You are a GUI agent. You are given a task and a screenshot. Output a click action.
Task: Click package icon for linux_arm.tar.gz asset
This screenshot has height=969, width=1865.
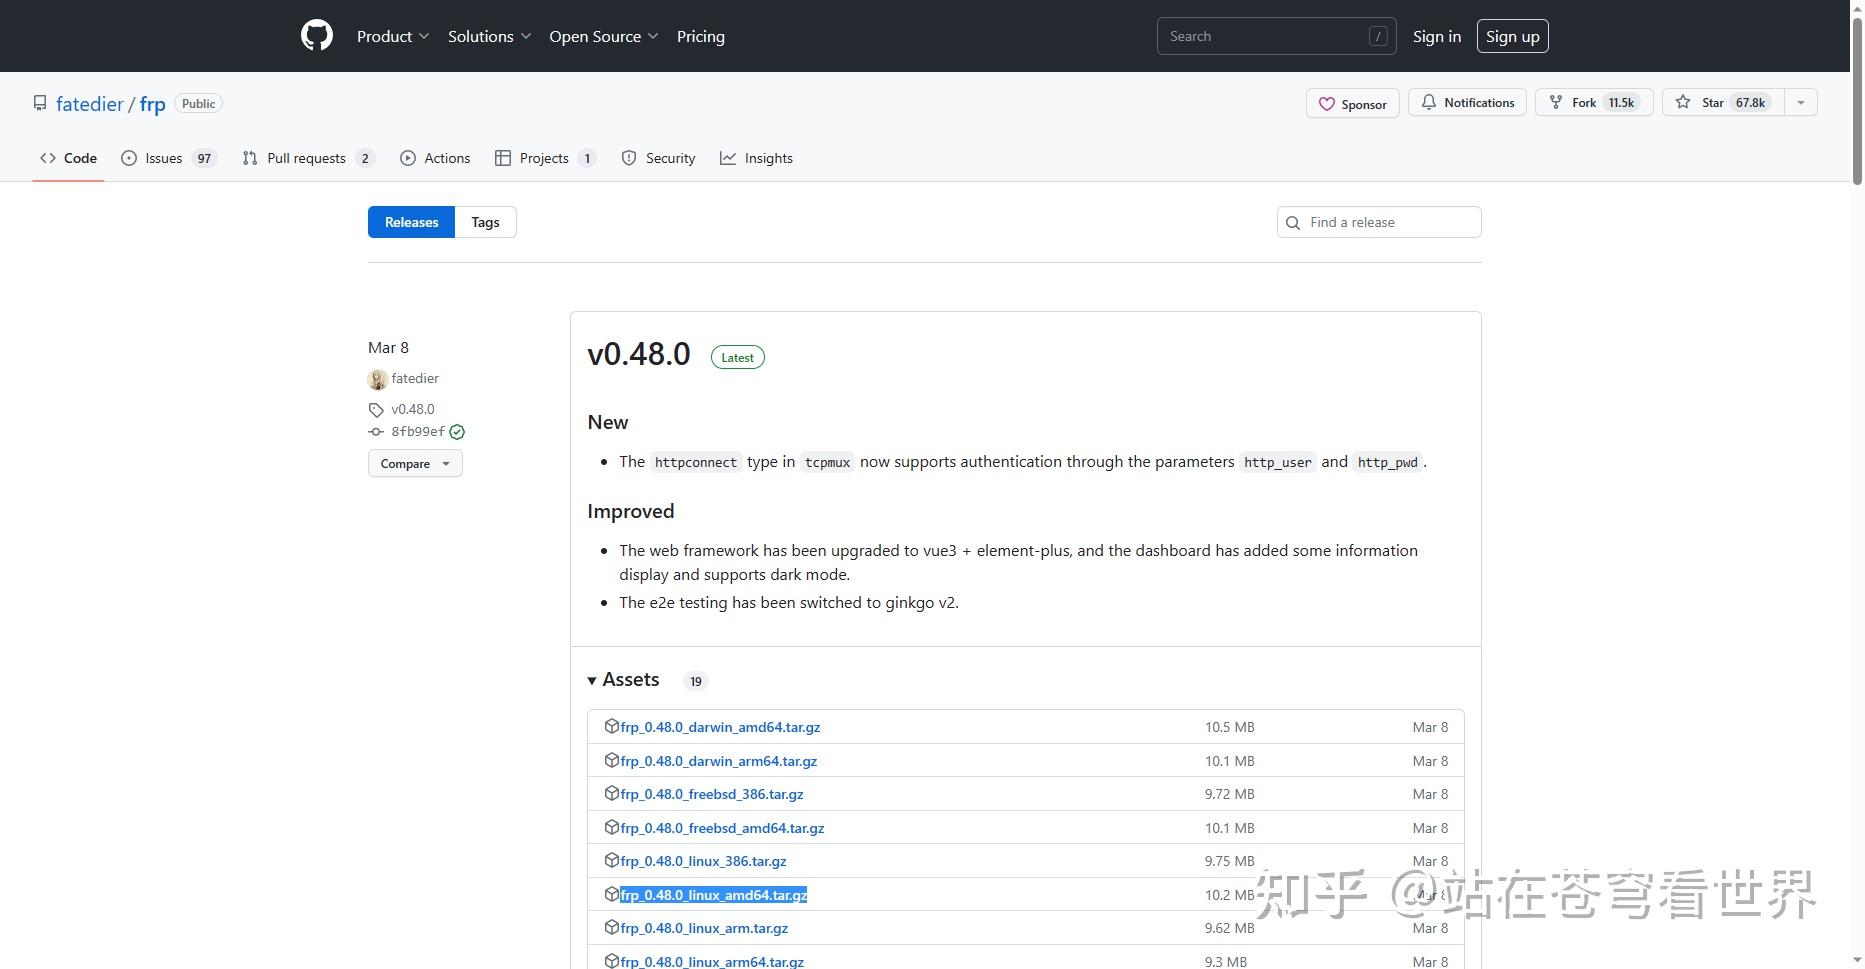612,927
